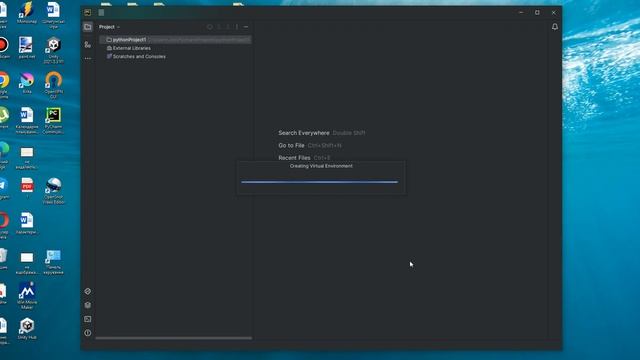This screenshot has height=360, width=640.
Task: Click the Project panel horizontal scrollbar
Action: [173, 338]
